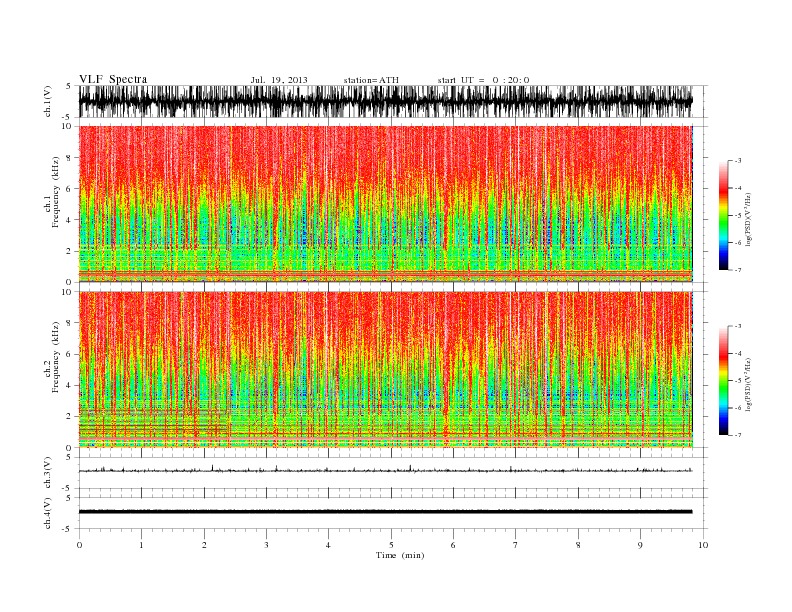The width and height of the screenshot is (792, 612).
Task: Click the ch.2 spectrogram color bar
Action: (723, 381)
